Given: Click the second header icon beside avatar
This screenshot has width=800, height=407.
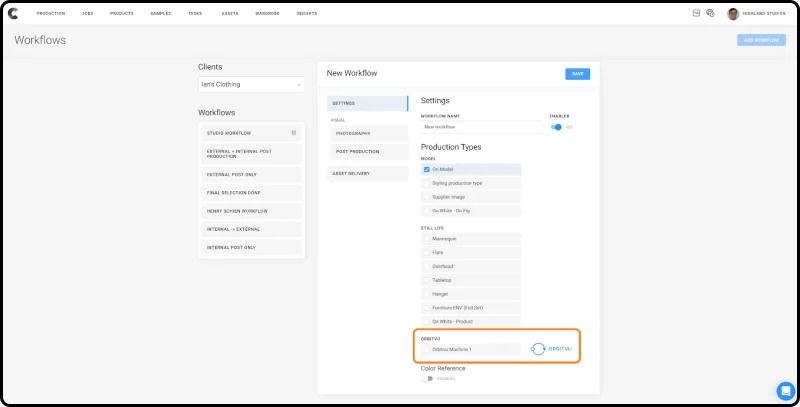Looking at the screenshot, I should point(710,13).
